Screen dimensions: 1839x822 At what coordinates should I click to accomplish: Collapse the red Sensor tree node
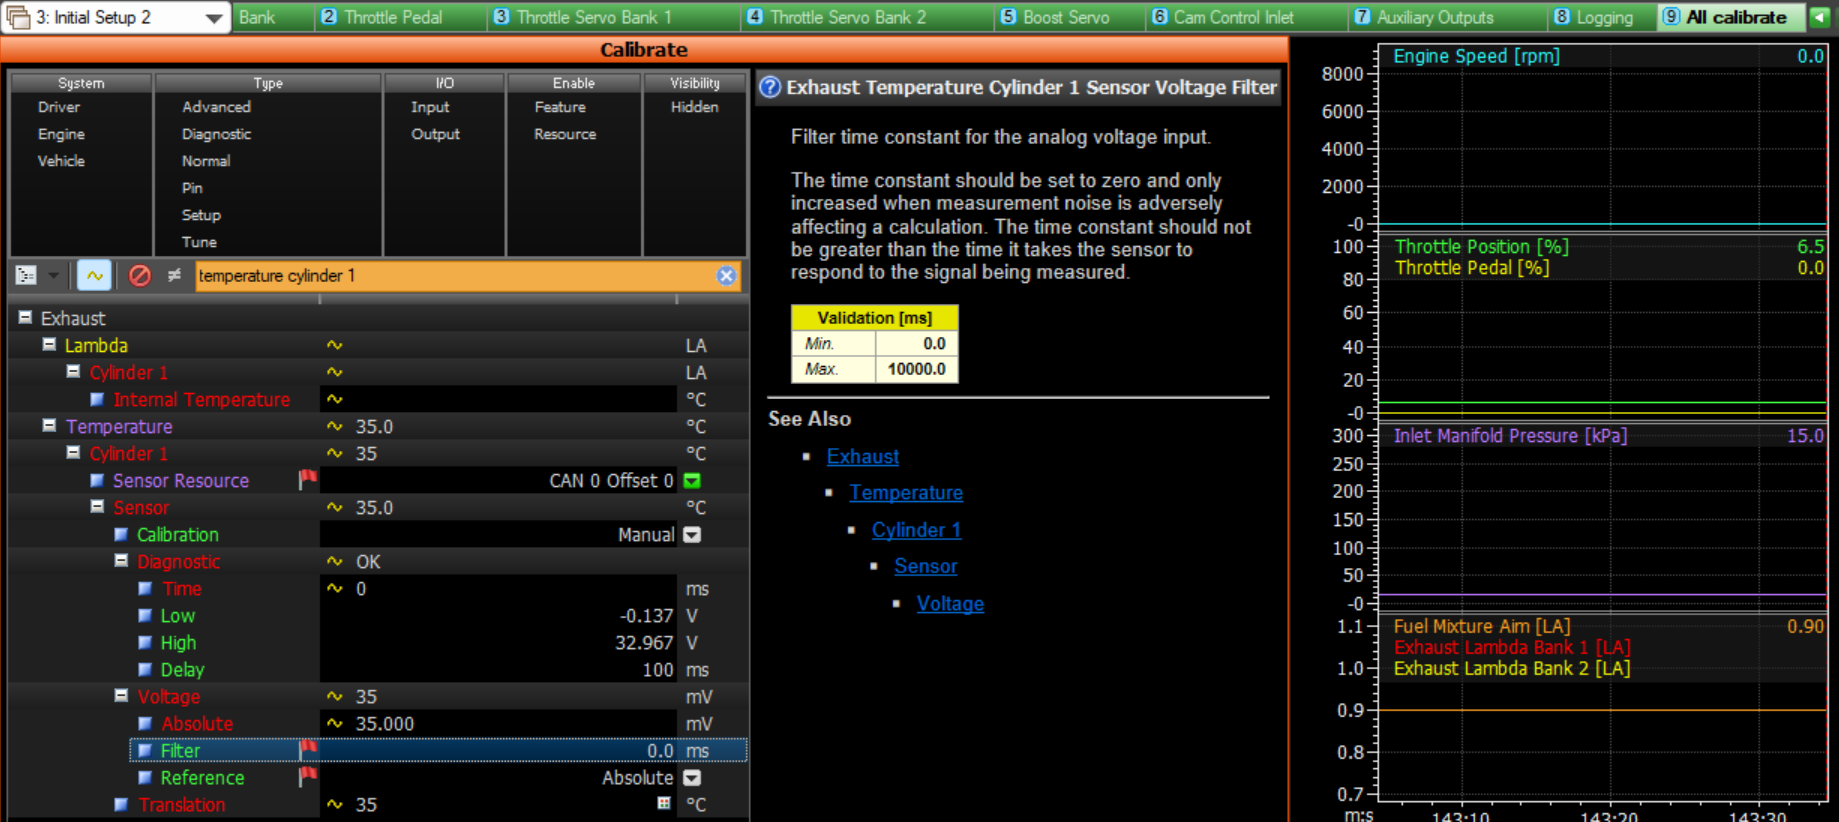click(97, 506)
